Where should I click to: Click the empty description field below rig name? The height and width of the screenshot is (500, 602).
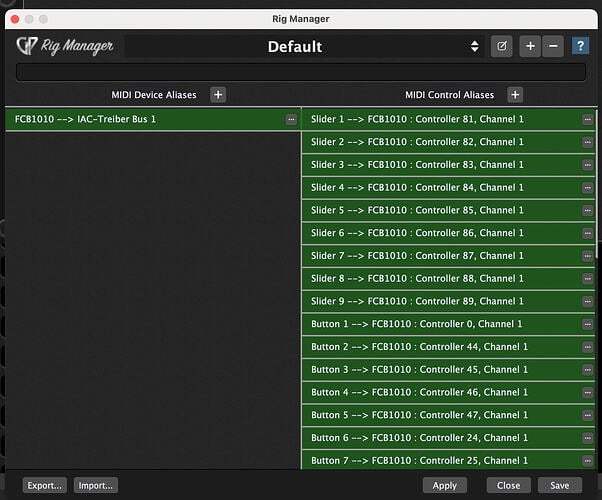301,72
